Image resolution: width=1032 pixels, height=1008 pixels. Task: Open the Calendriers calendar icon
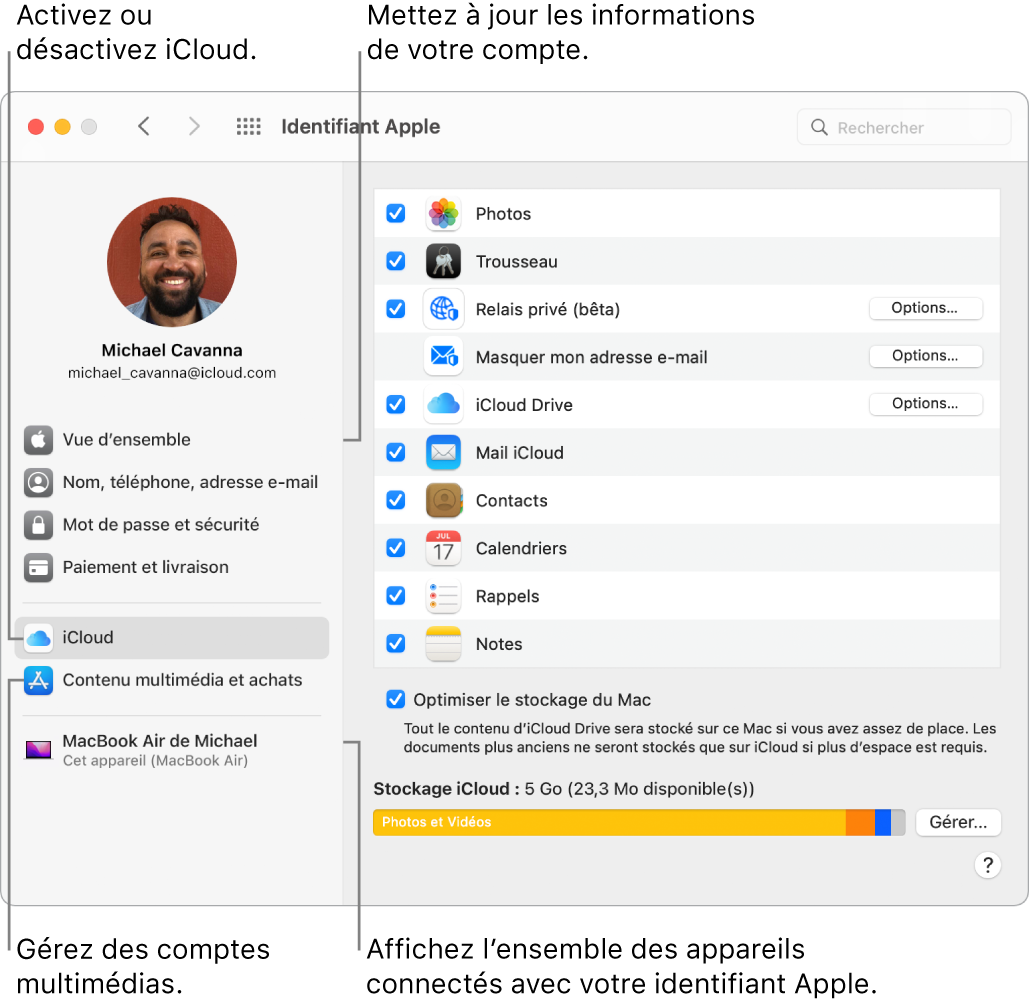443,548
